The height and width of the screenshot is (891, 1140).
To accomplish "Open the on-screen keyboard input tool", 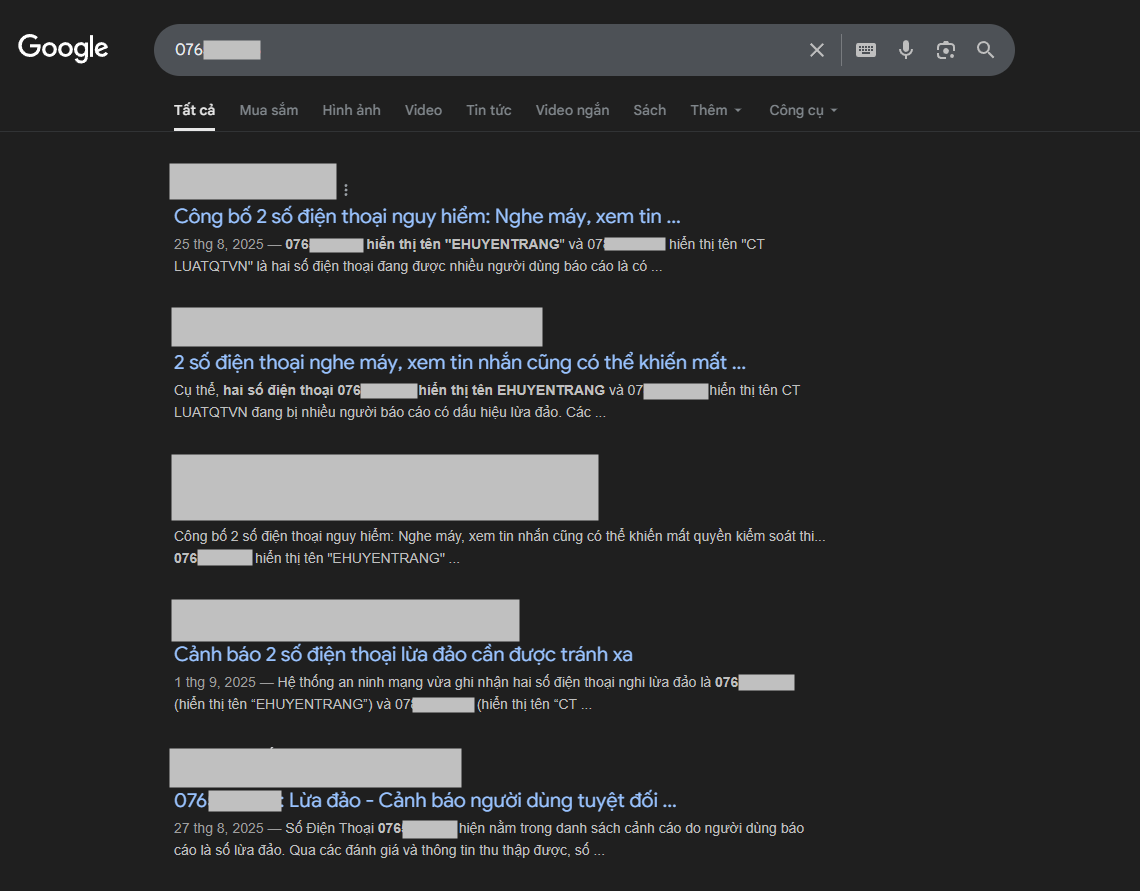I will pyautogui.click(x=866, y=50).
